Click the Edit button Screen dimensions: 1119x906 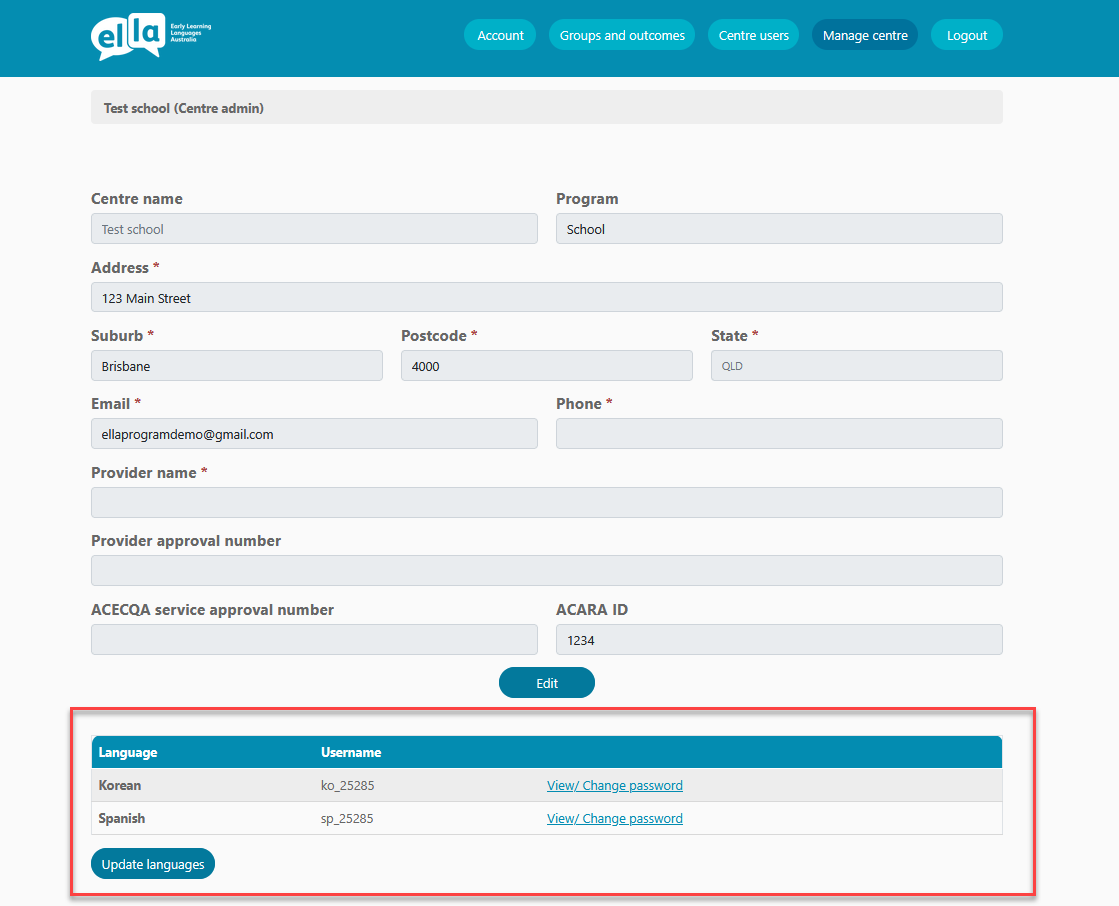click(x=546, y=682)
